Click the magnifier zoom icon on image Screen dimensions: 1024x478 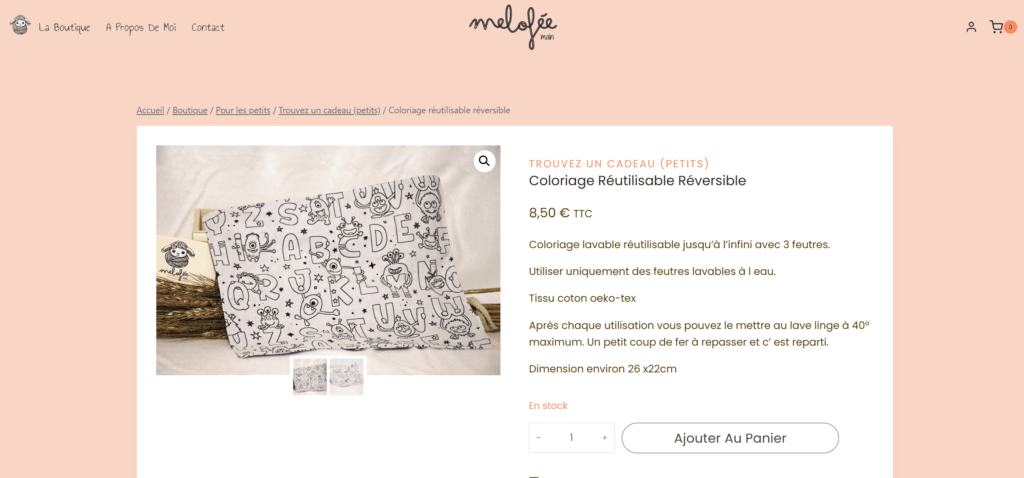(x=484, y=161)
